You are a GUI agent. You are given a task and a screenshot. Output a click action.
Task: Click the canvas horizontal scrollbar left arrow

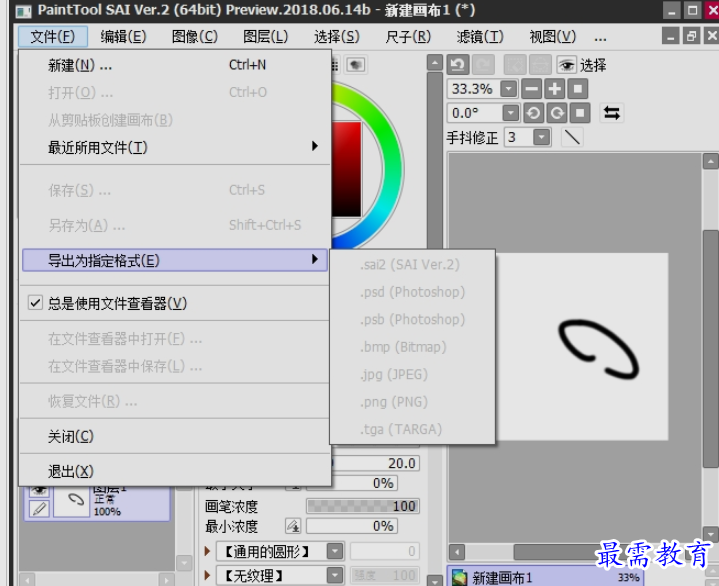click(x=457, y=552)
